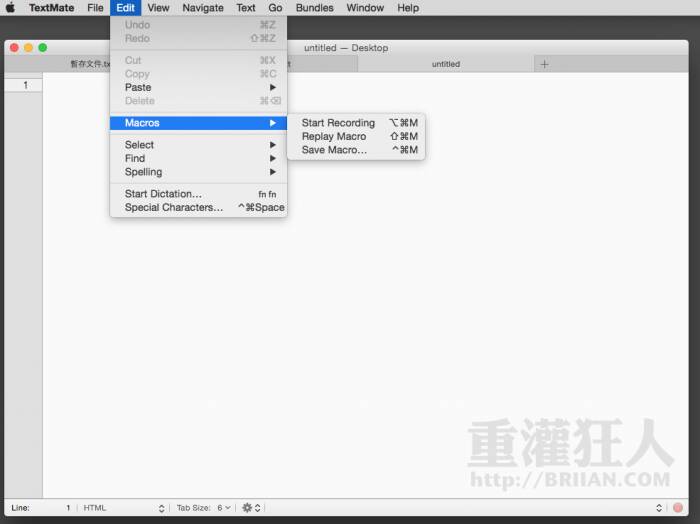Viewport: 700px width, 524px height.
Task: Close the window with red button
Action: tap(14, 48)
